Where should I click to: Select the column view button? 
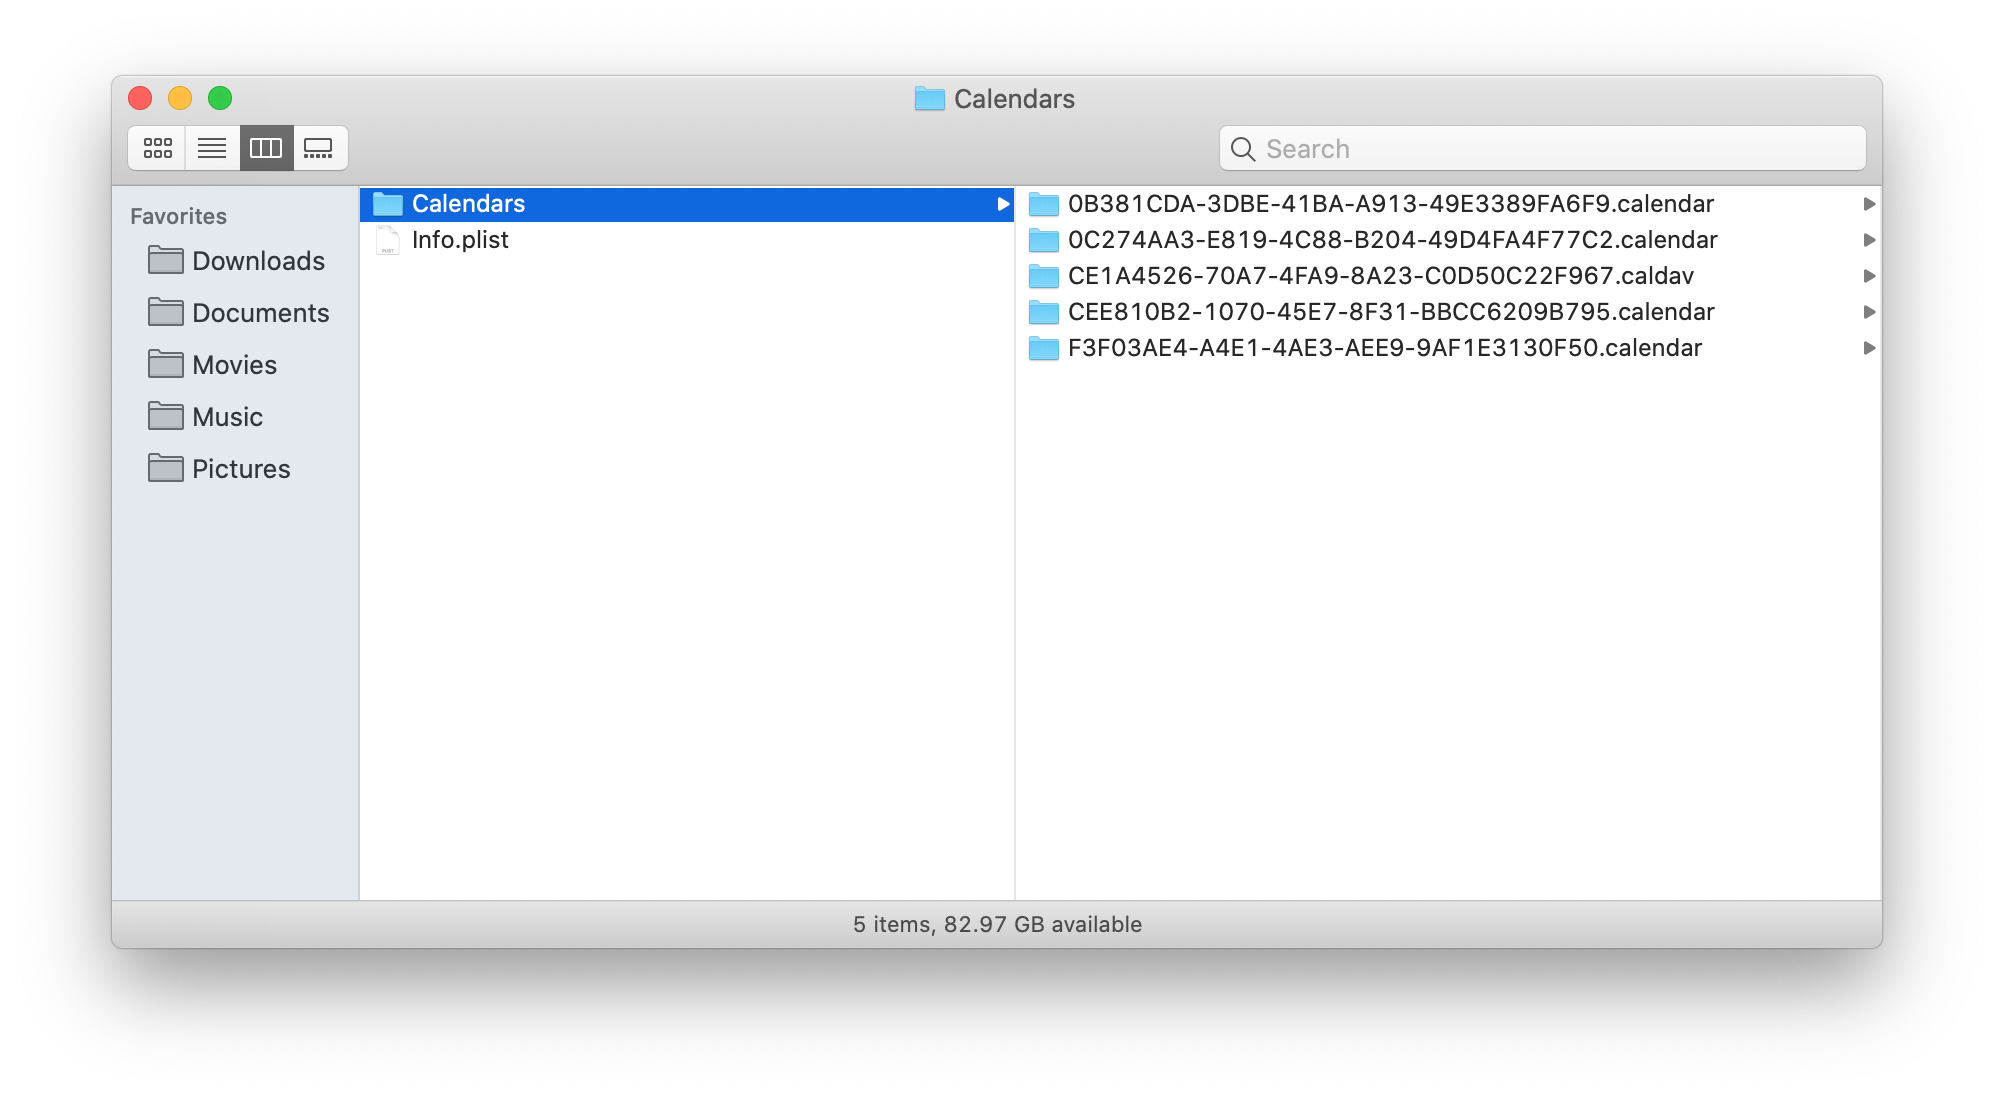click(x=266, y=148)
